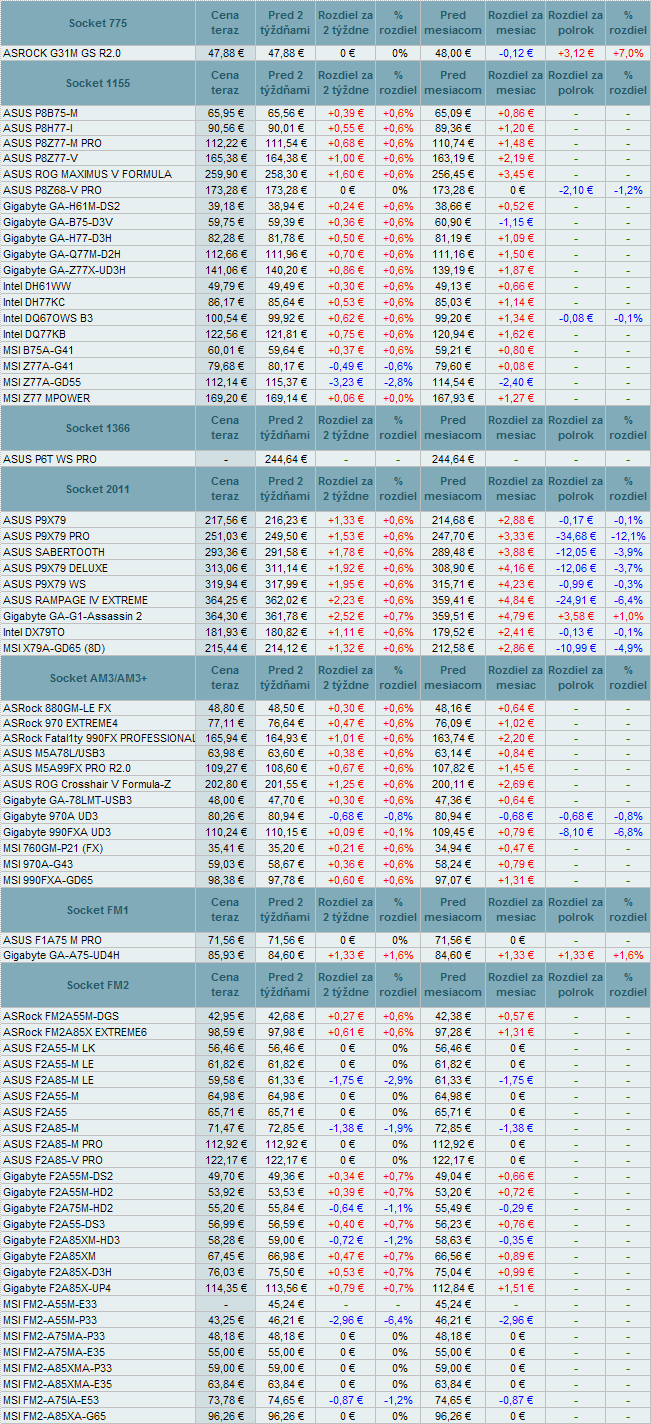This screenshot has height=1424, width=651.
Task: Select the MSI 990FXA-GD65 product name
Action: (47, 880)
